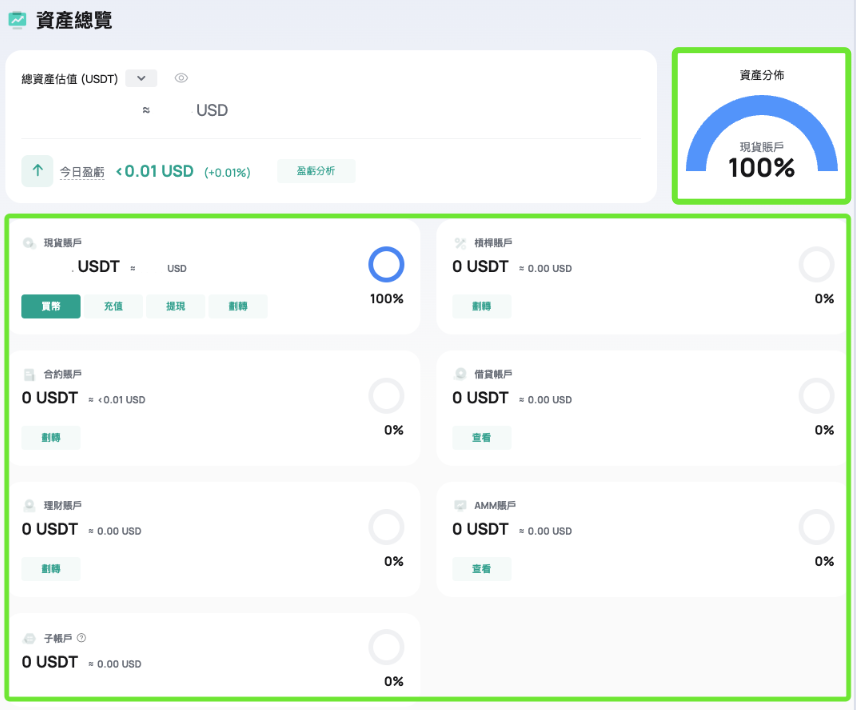
Task: Click the green up arrow beside 今日盈虧
Action: point(37,171)
